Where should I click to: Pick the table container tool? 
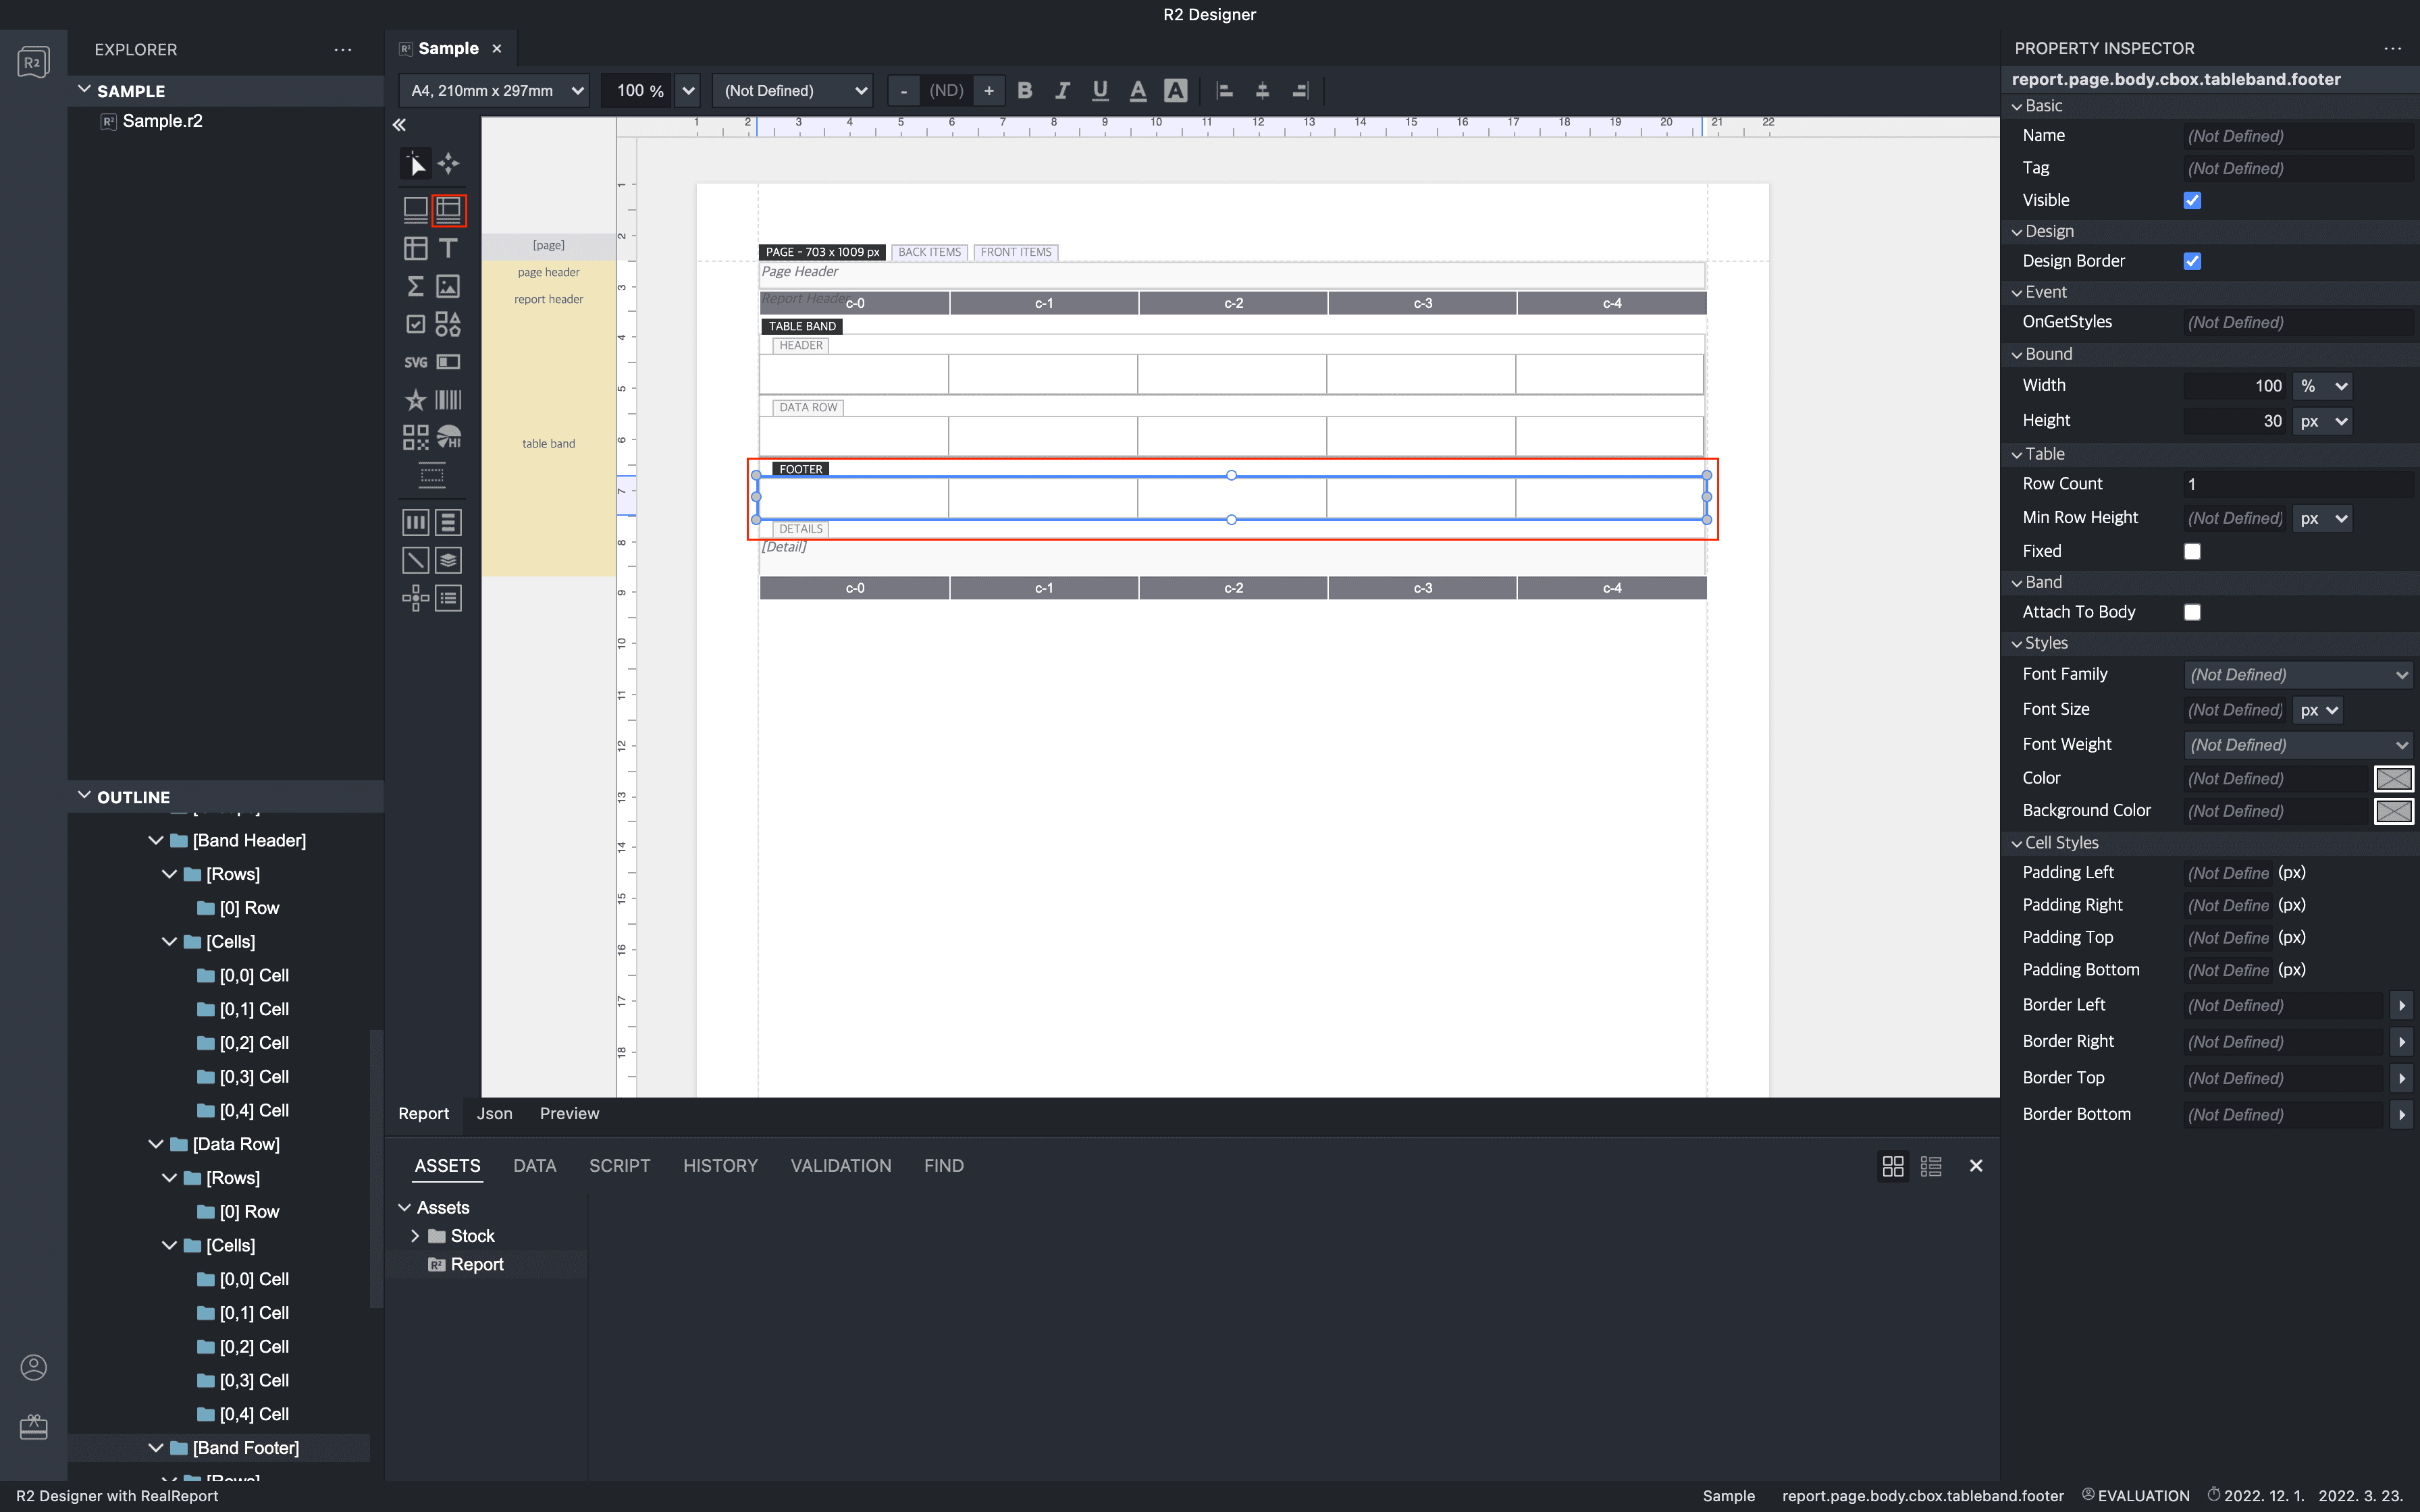pos(415,248)
